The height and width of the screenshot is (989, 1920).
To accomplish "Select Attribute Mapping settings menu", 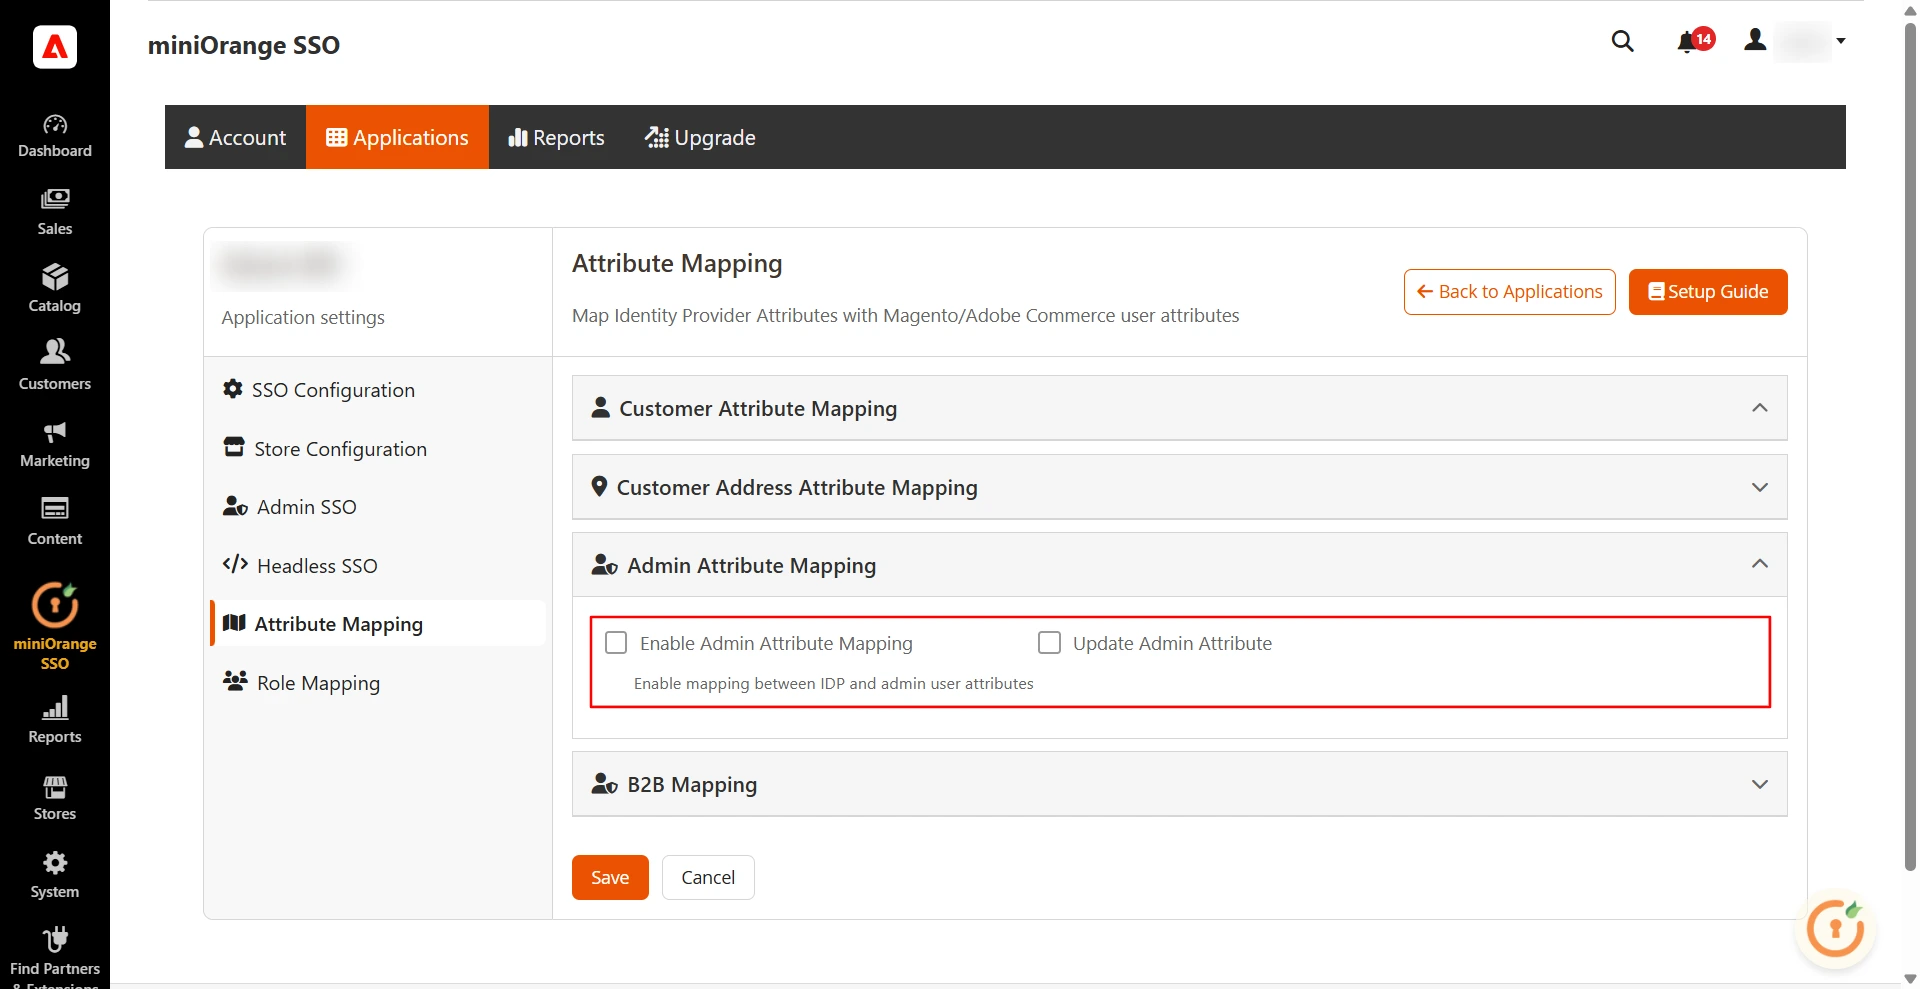I will tap(378, 624).
